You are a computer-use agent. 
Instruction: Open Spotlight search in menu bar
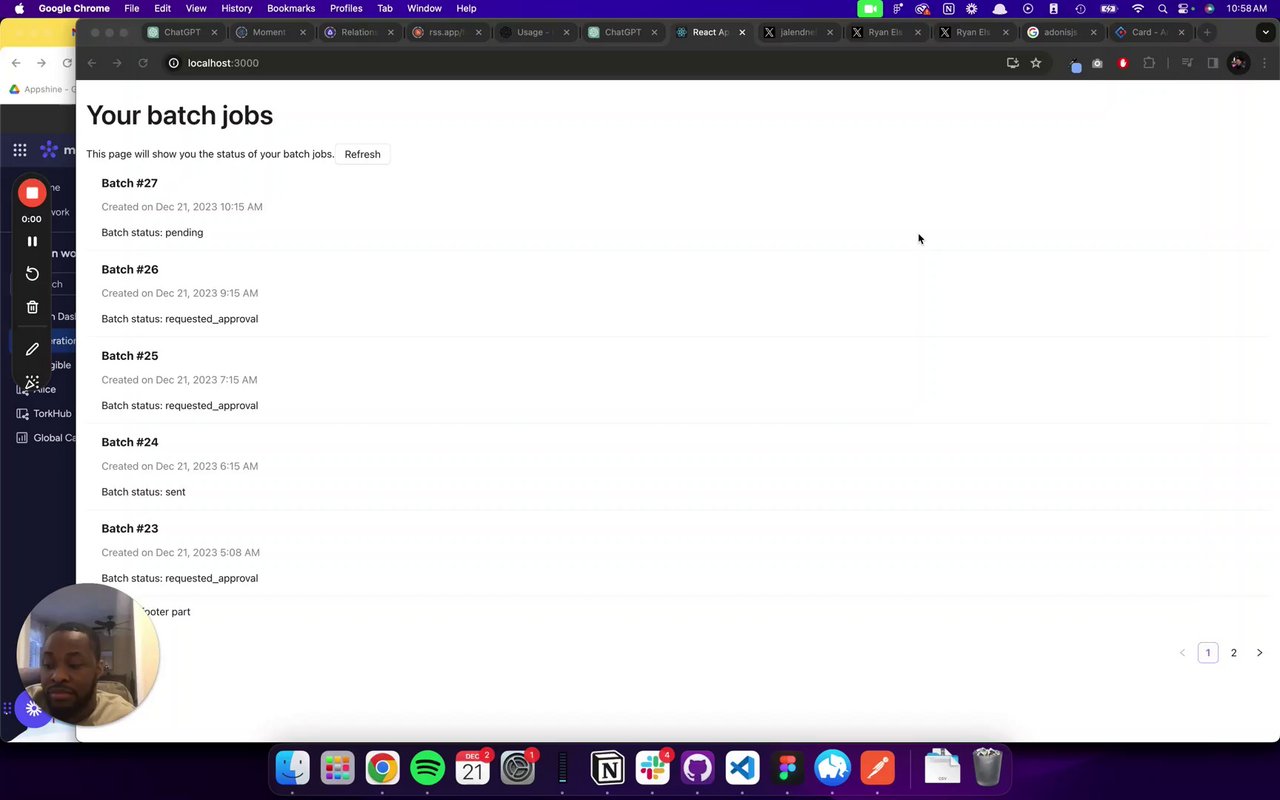tap(1162, 8)
